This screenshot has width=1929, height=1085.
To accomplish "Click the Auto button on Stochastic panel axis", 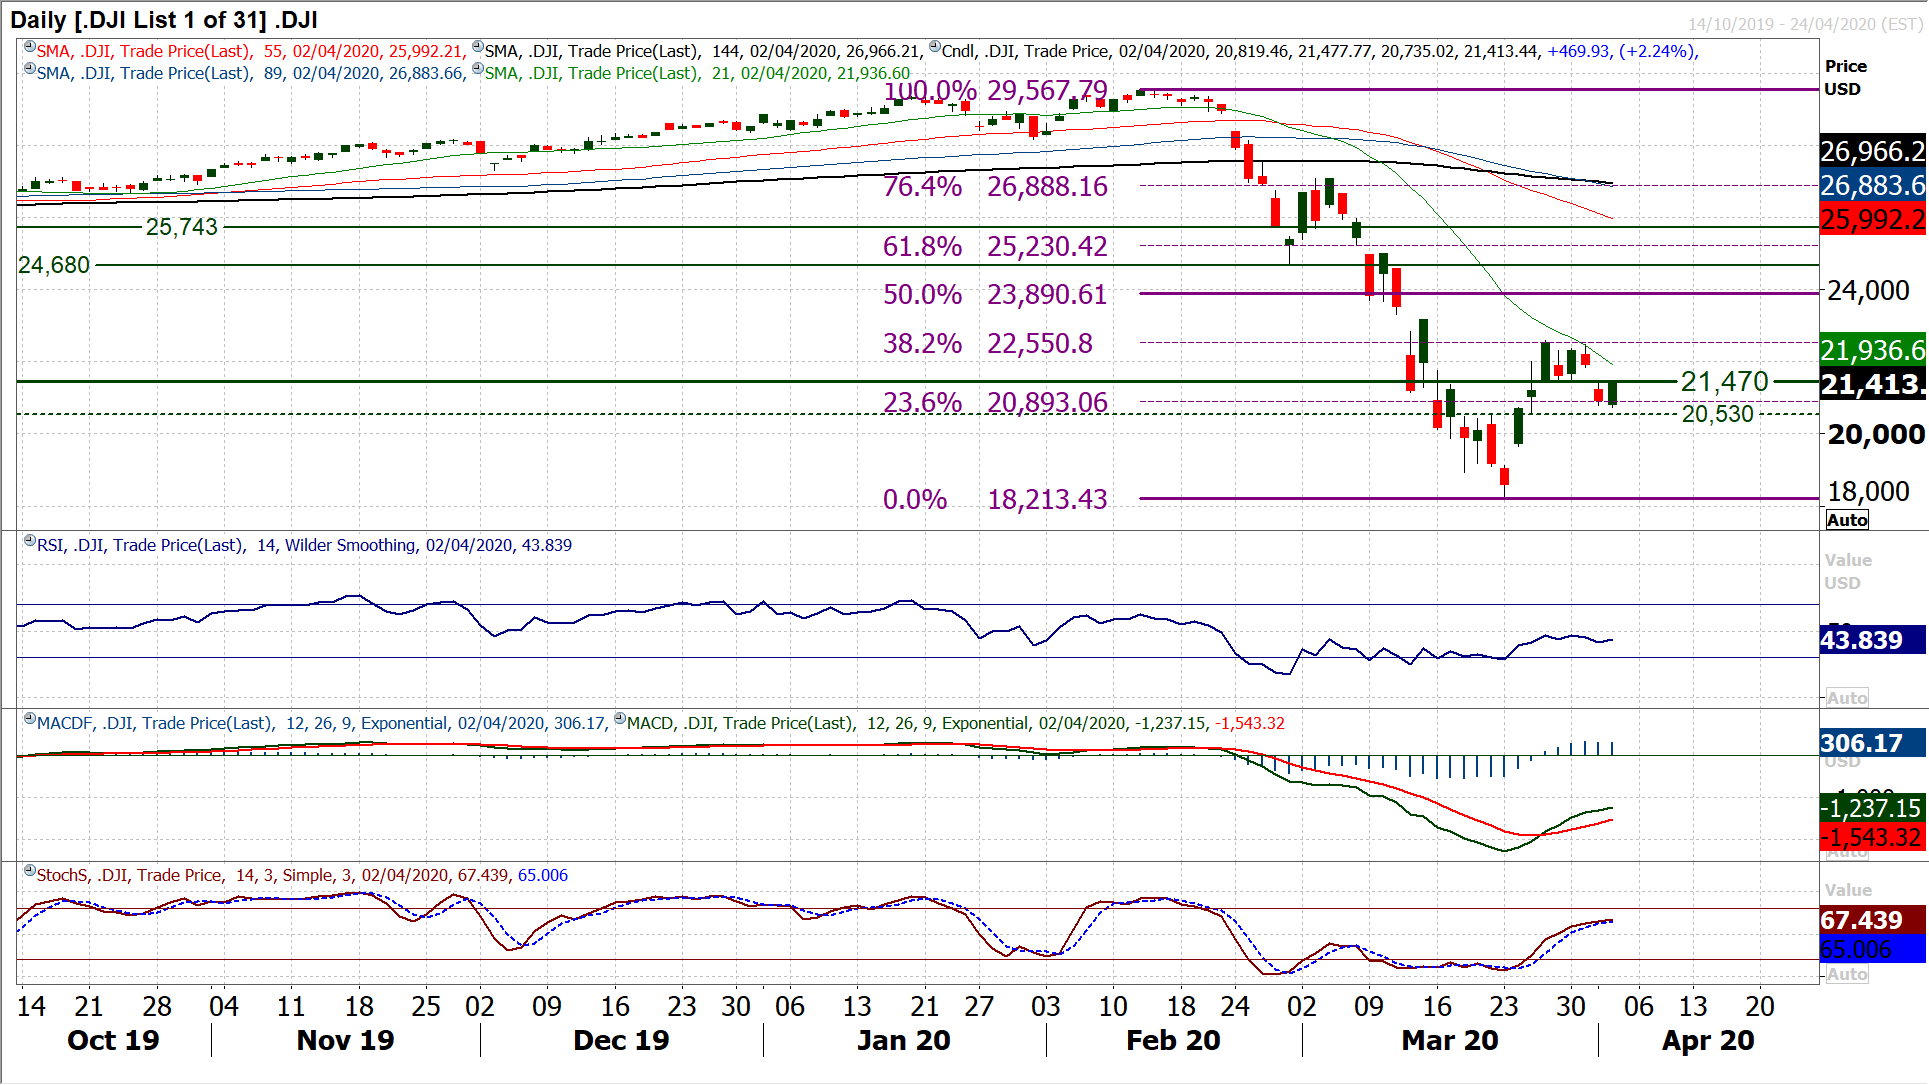I will tap(1846, 974).
